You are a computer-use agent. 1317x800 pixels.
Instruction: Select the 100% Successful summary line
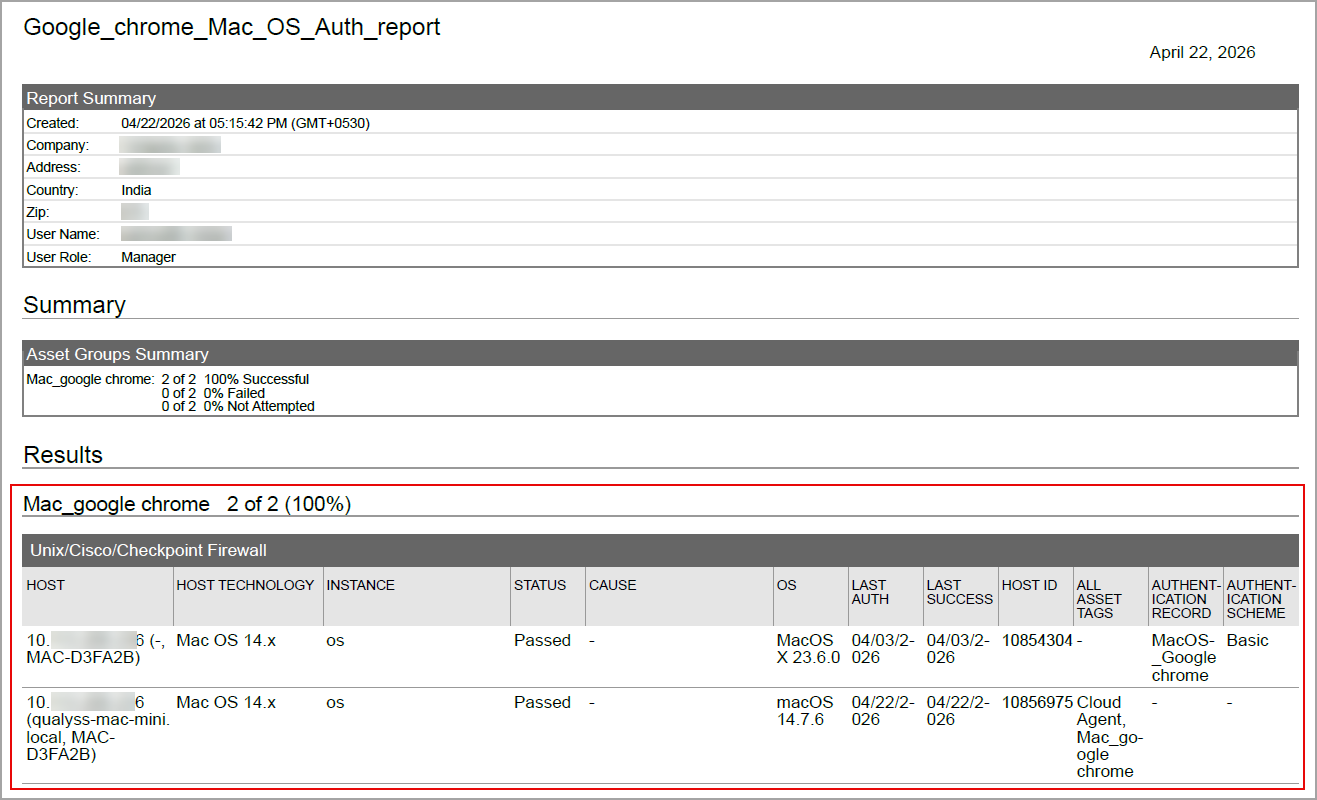click(235, 379)
